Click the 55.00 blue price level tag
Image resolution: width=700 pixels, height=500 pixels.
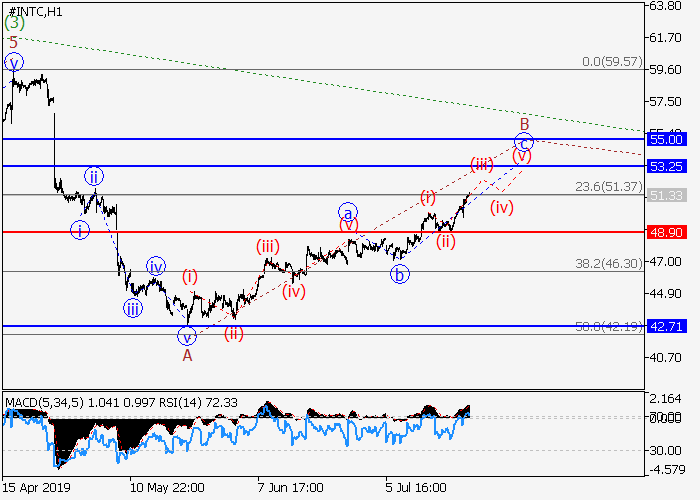(x=665, y=139)
